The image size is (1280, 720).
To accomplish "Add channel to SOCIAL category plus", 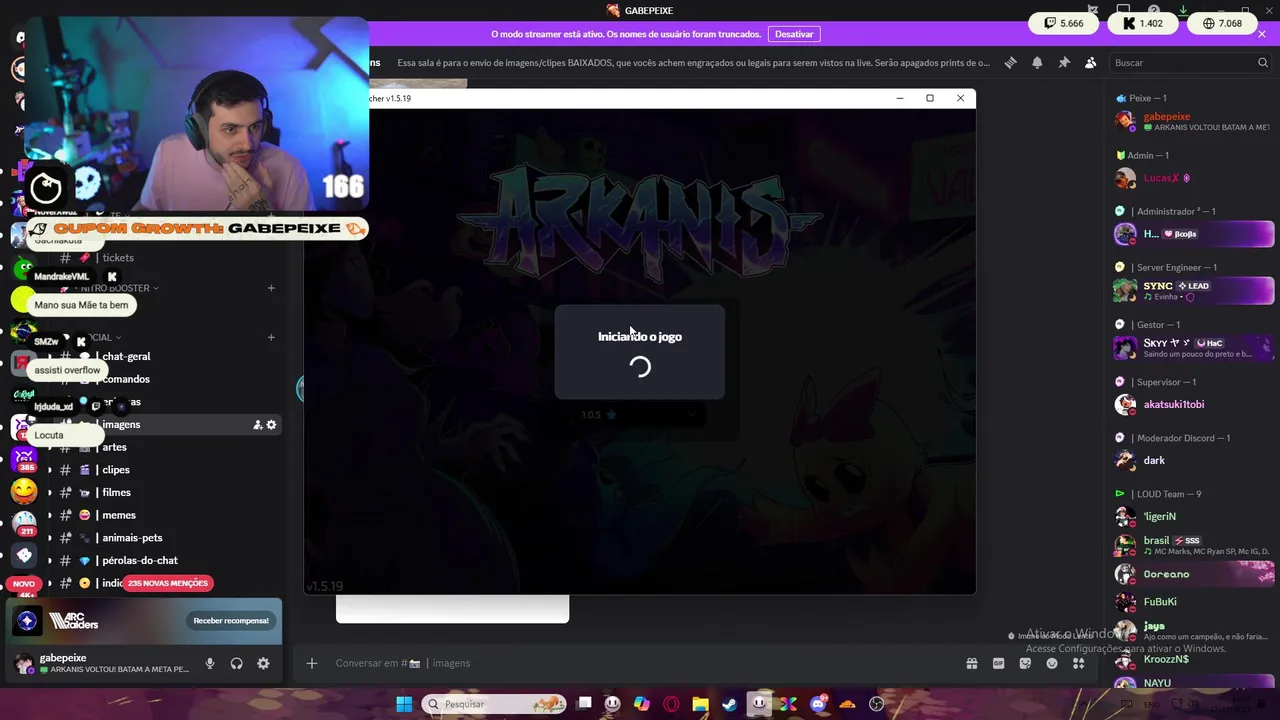I will click(x=271, y=337).
